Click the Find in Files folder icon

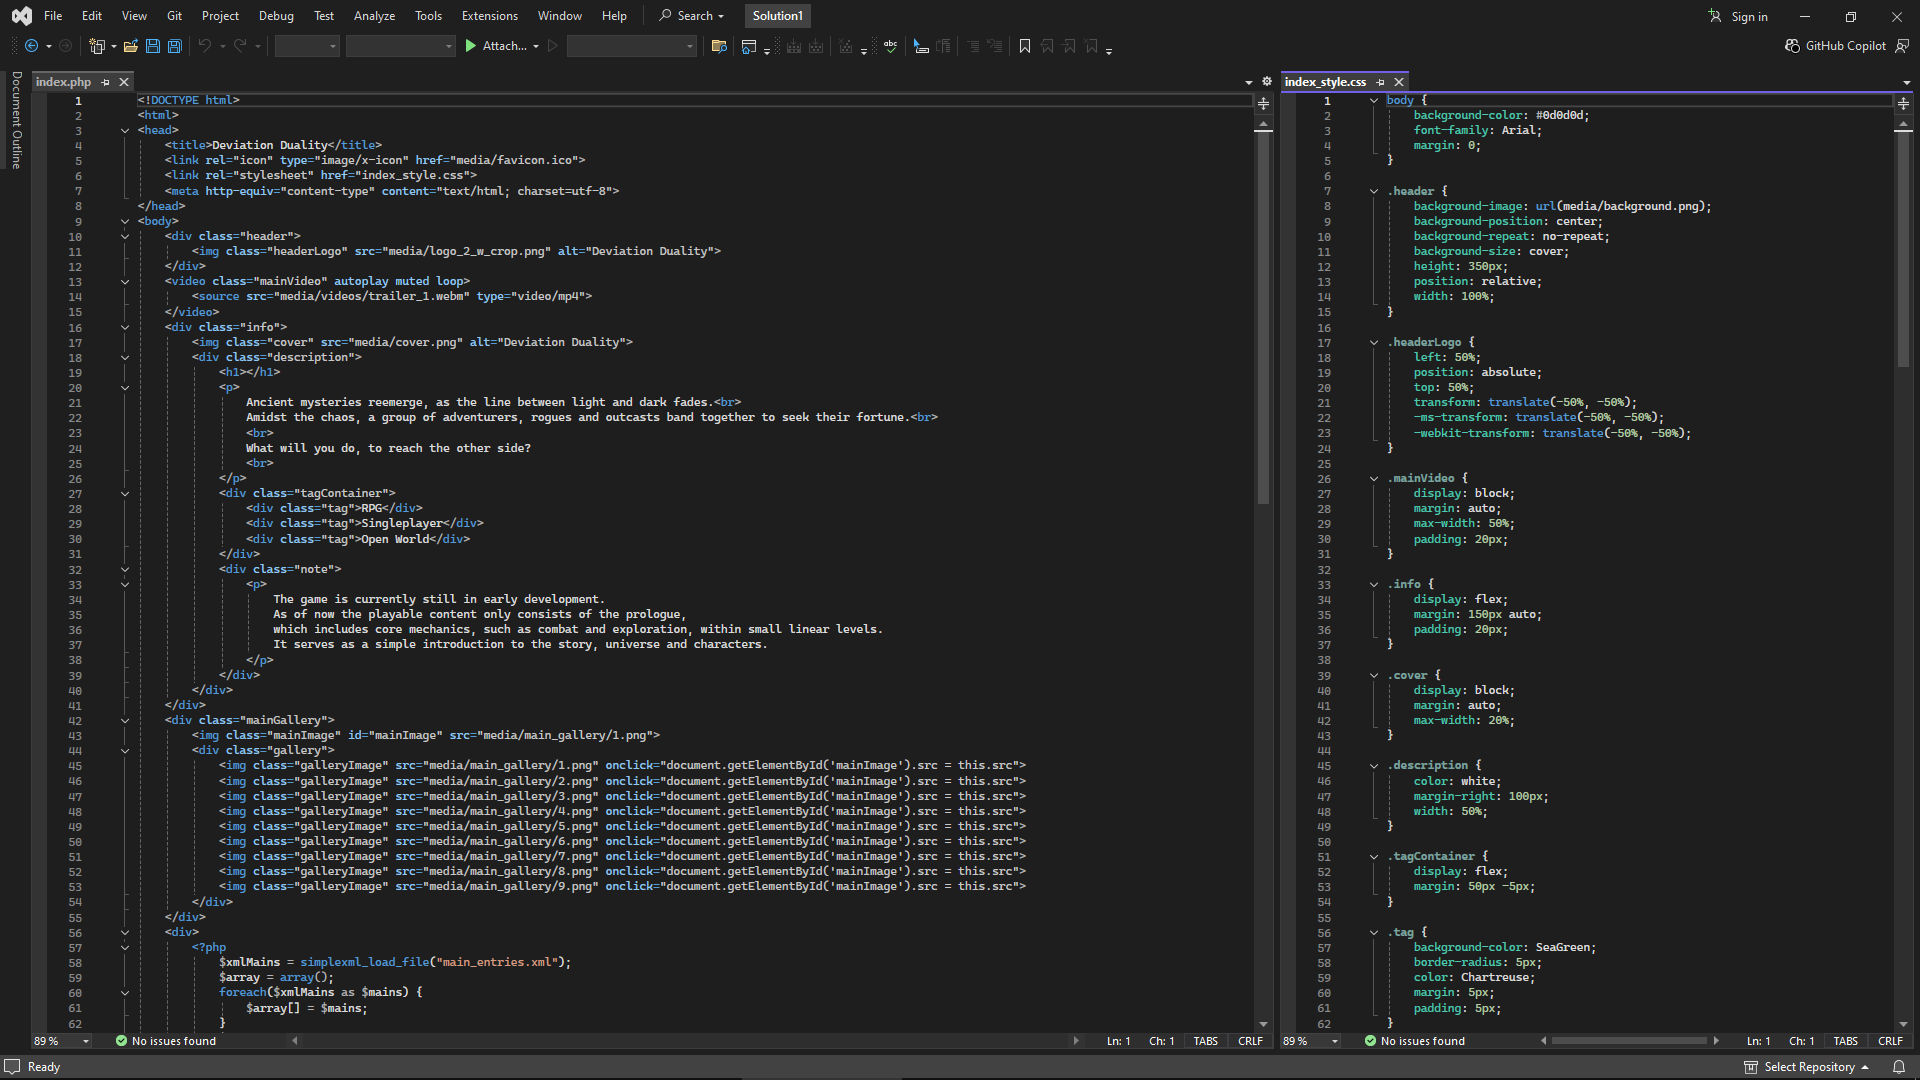[718, 46]
